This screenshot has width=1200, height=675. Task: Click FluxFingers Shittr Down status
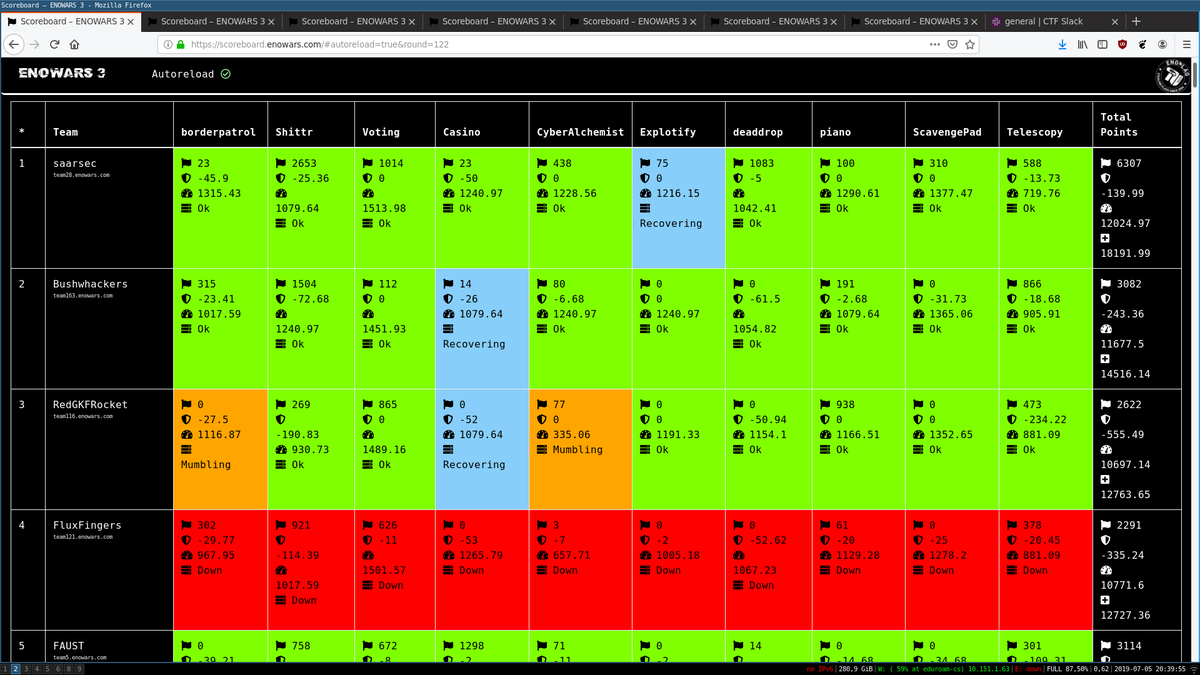pyautogui.click(x=304, y=601)
